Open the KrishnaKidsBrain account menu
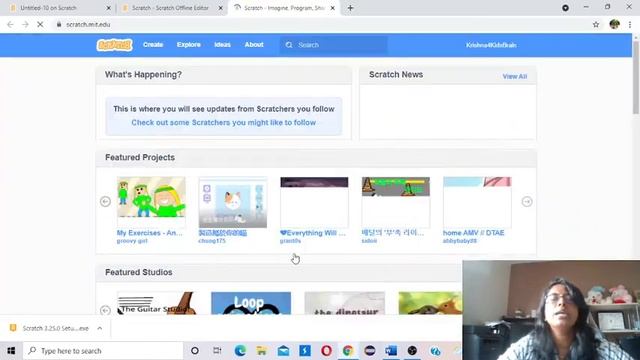 [491, 45]
